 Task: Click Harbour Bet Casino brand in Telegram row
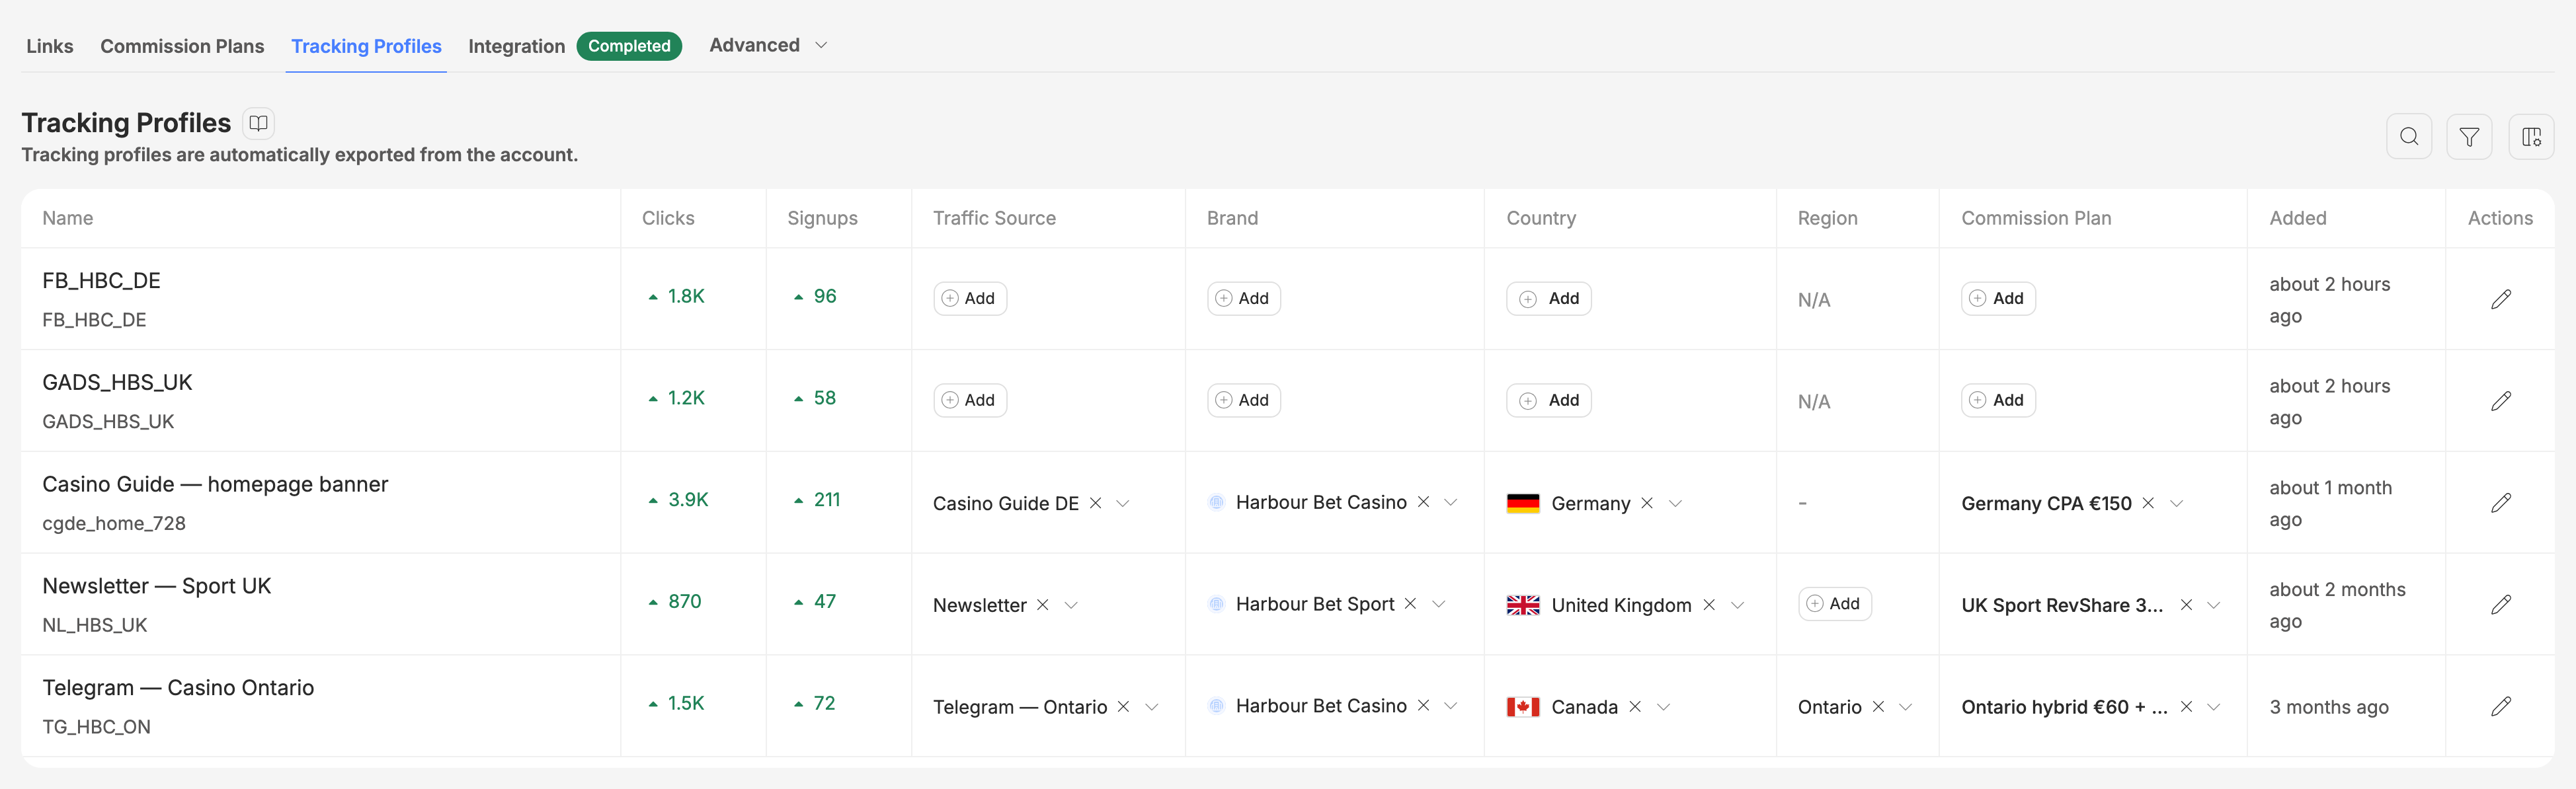point(1320,706)
